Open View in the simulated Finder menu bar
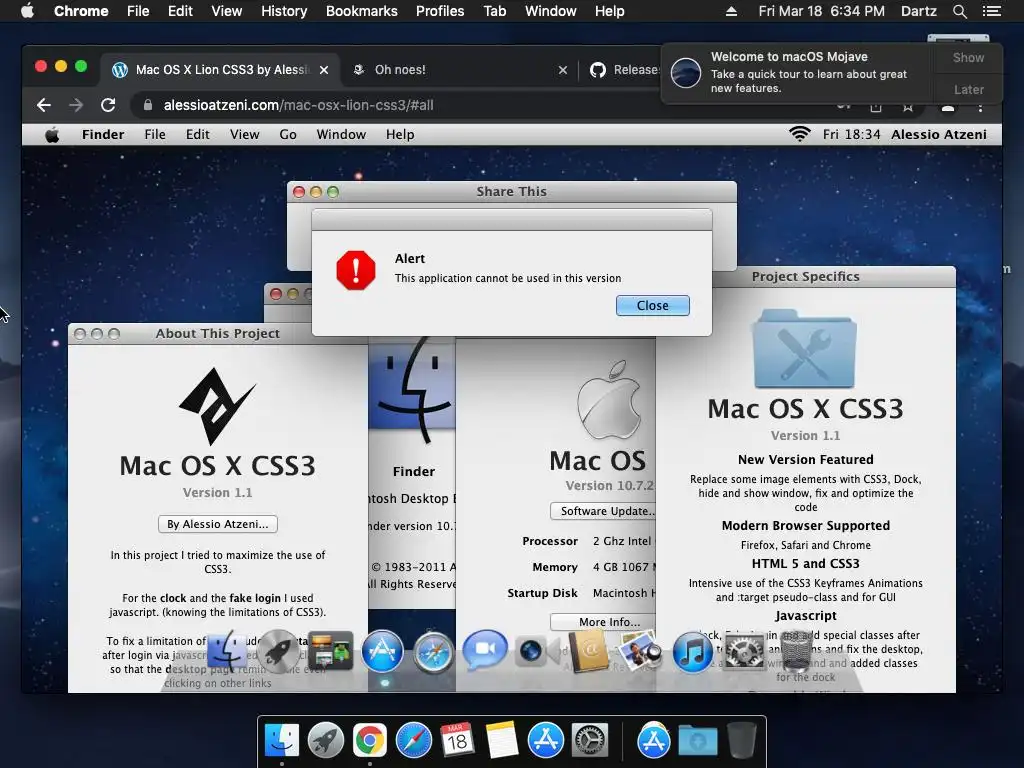 (x=244, y=135)
